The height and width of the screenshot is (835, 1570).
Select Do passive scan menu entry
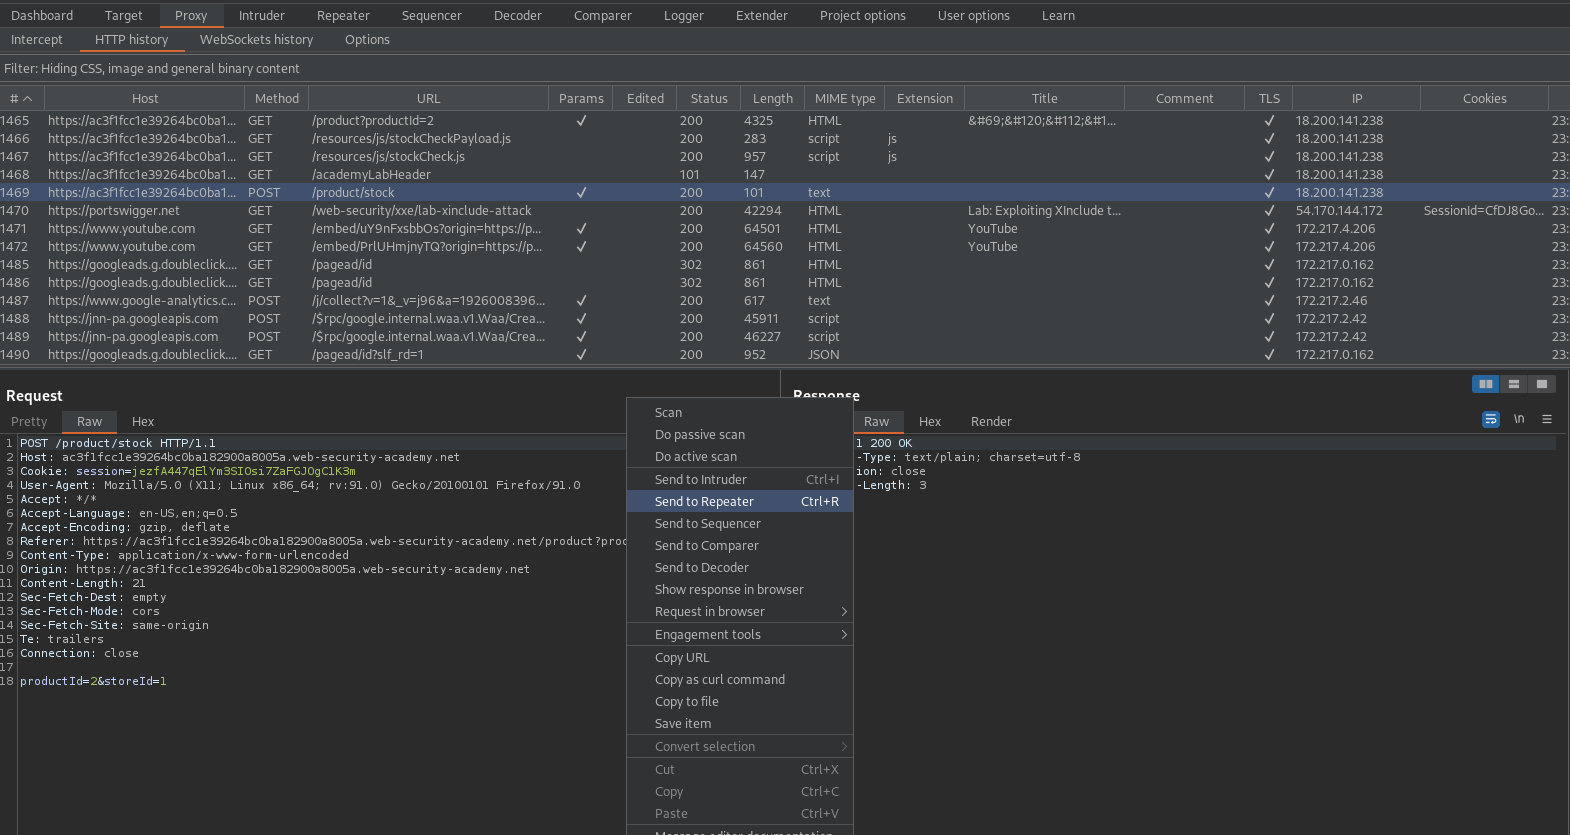pos(740,435)
